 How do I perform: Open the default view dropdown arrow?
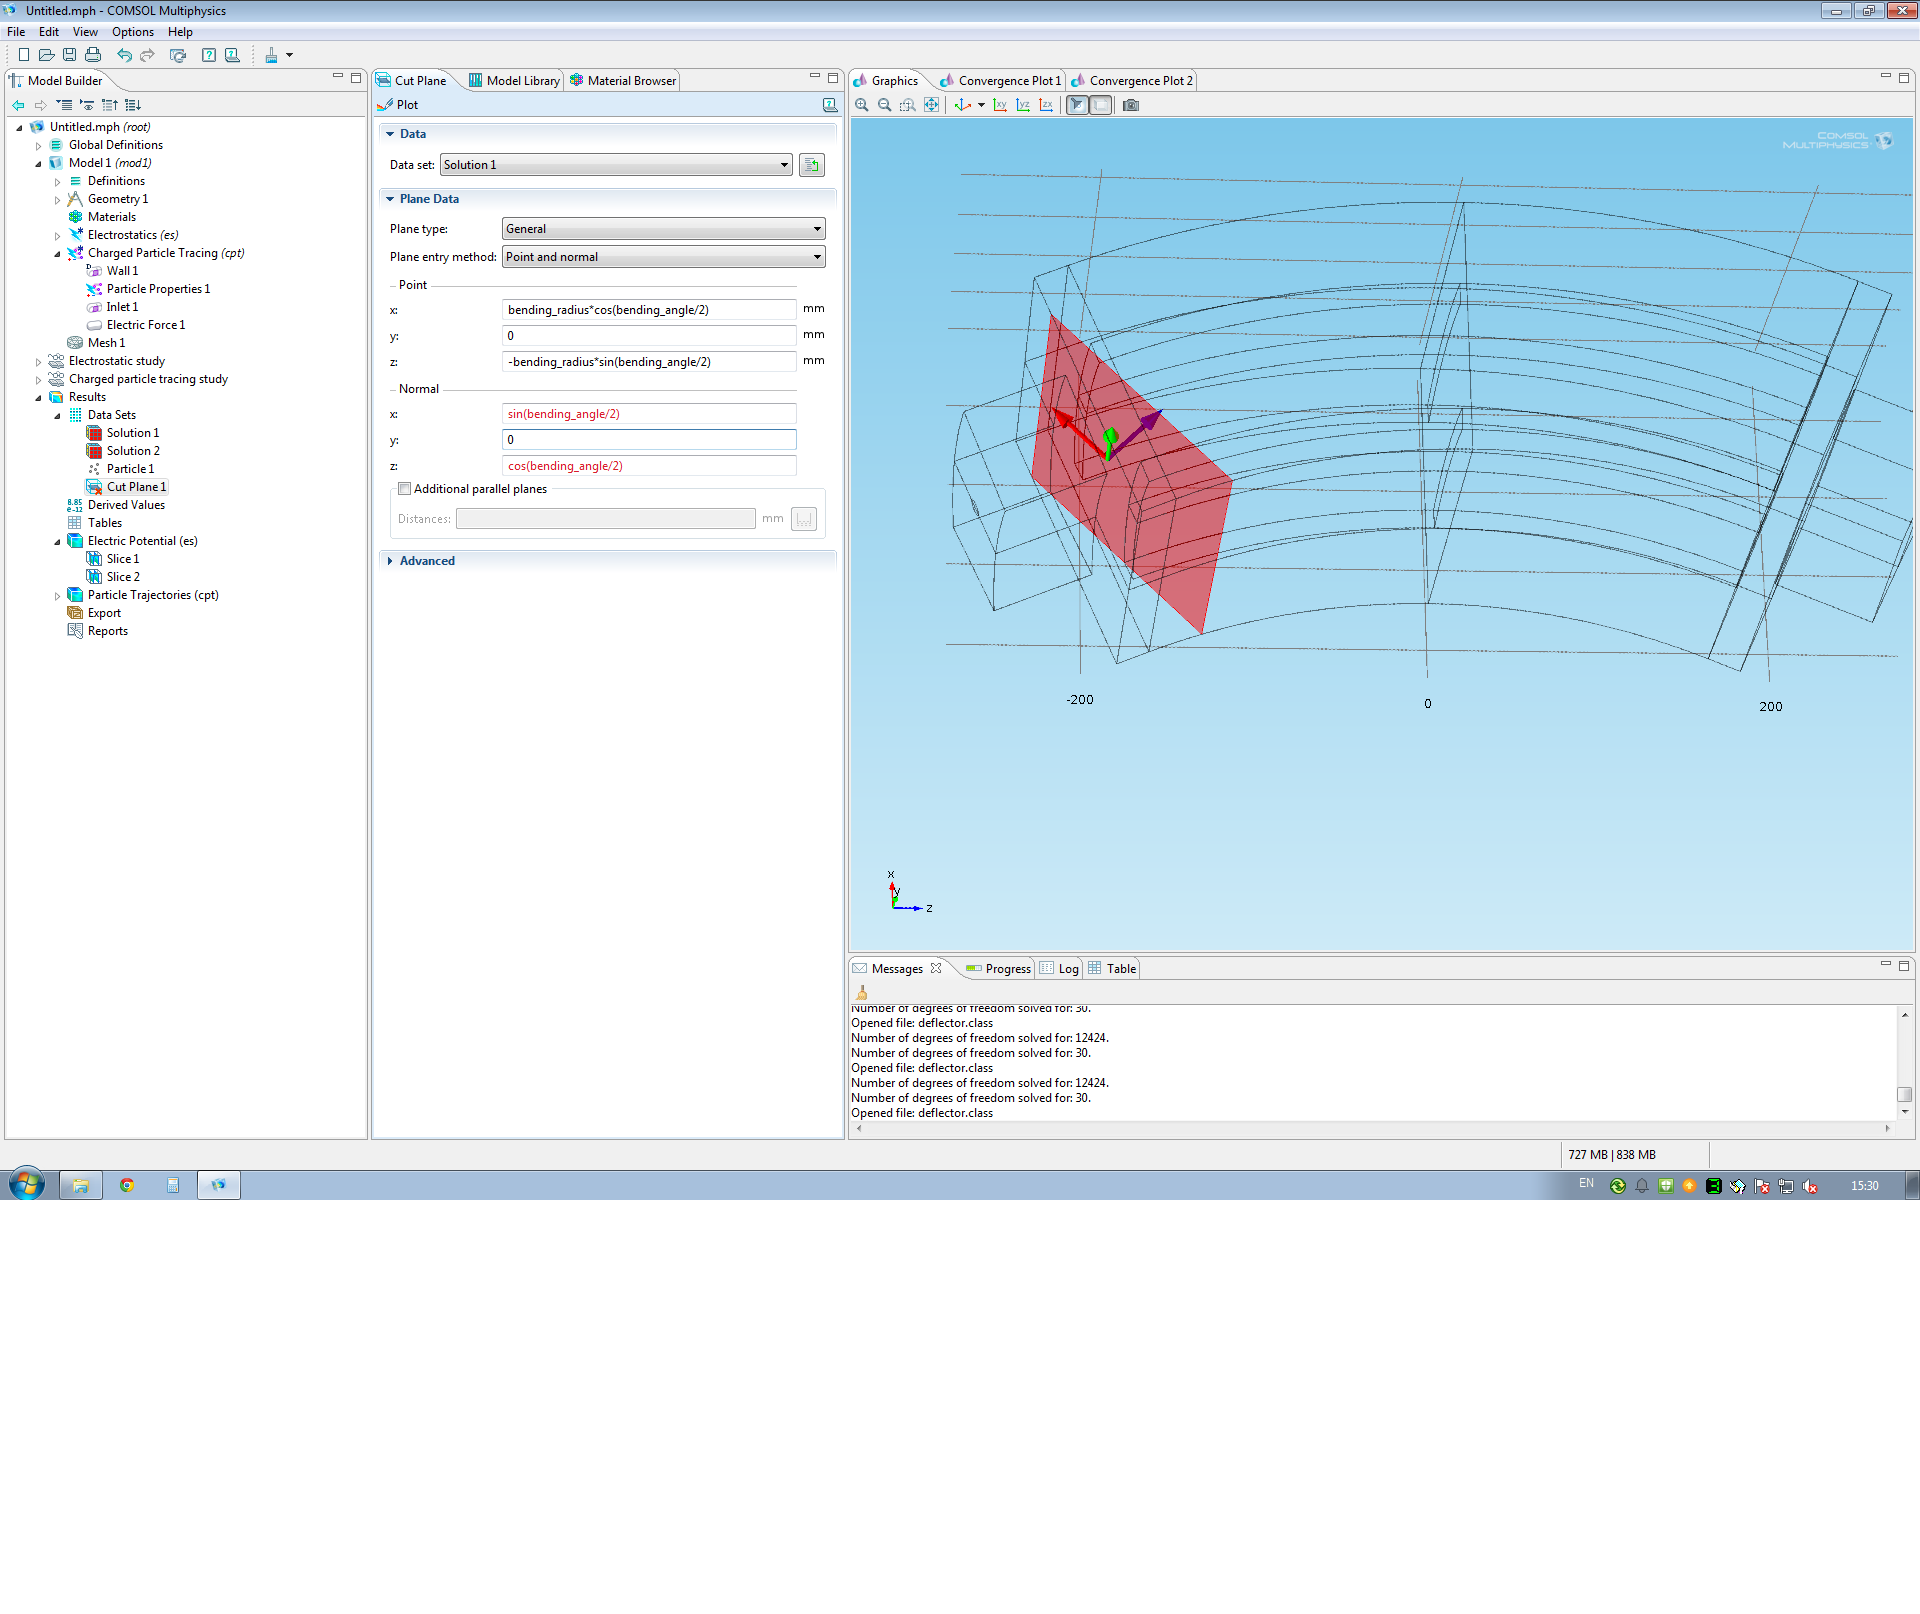click(981, 105)
